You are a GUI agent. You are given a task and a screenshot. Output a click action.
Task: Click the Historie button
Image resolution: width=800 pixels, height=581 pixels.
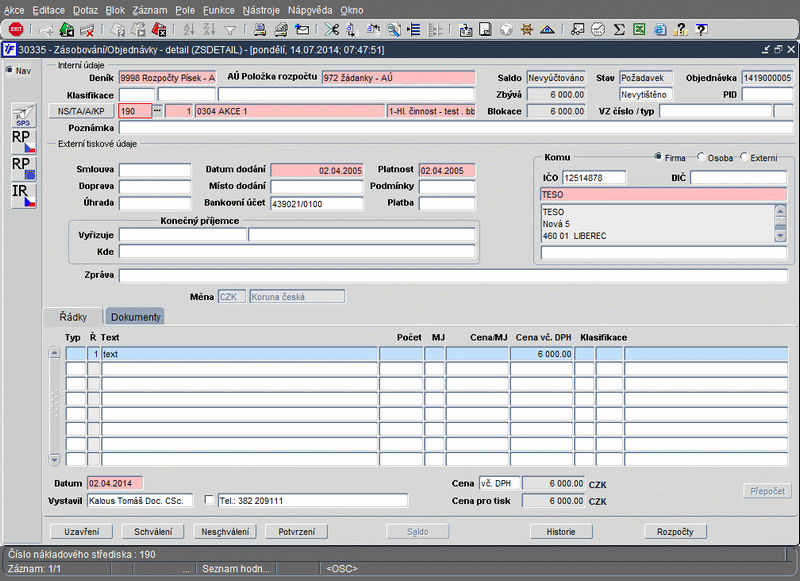point(561,532)
